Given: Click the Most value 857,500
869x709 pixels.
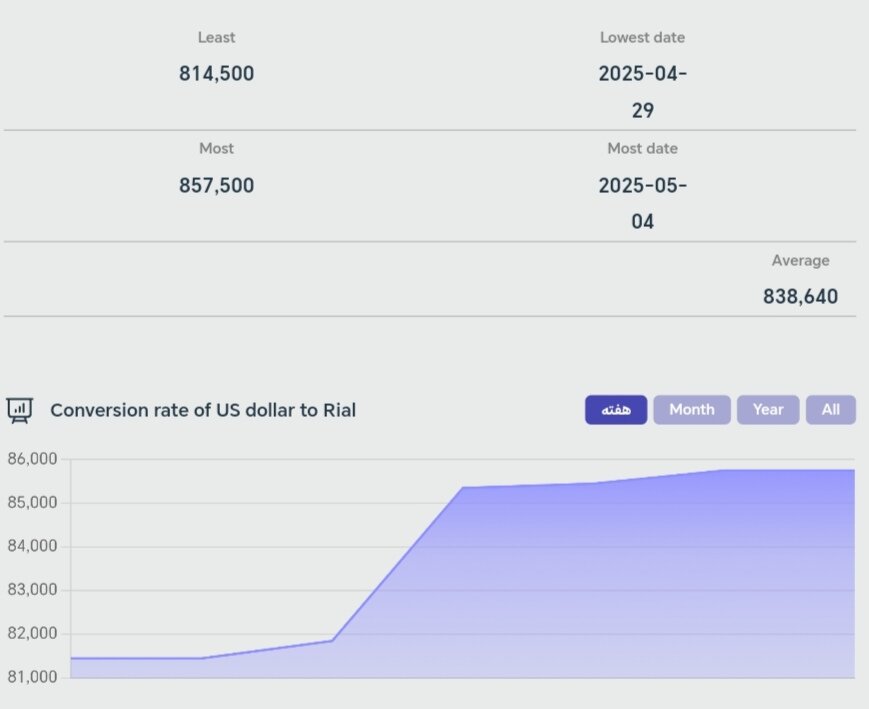Looking at the screenshot, I should (216, 186).
